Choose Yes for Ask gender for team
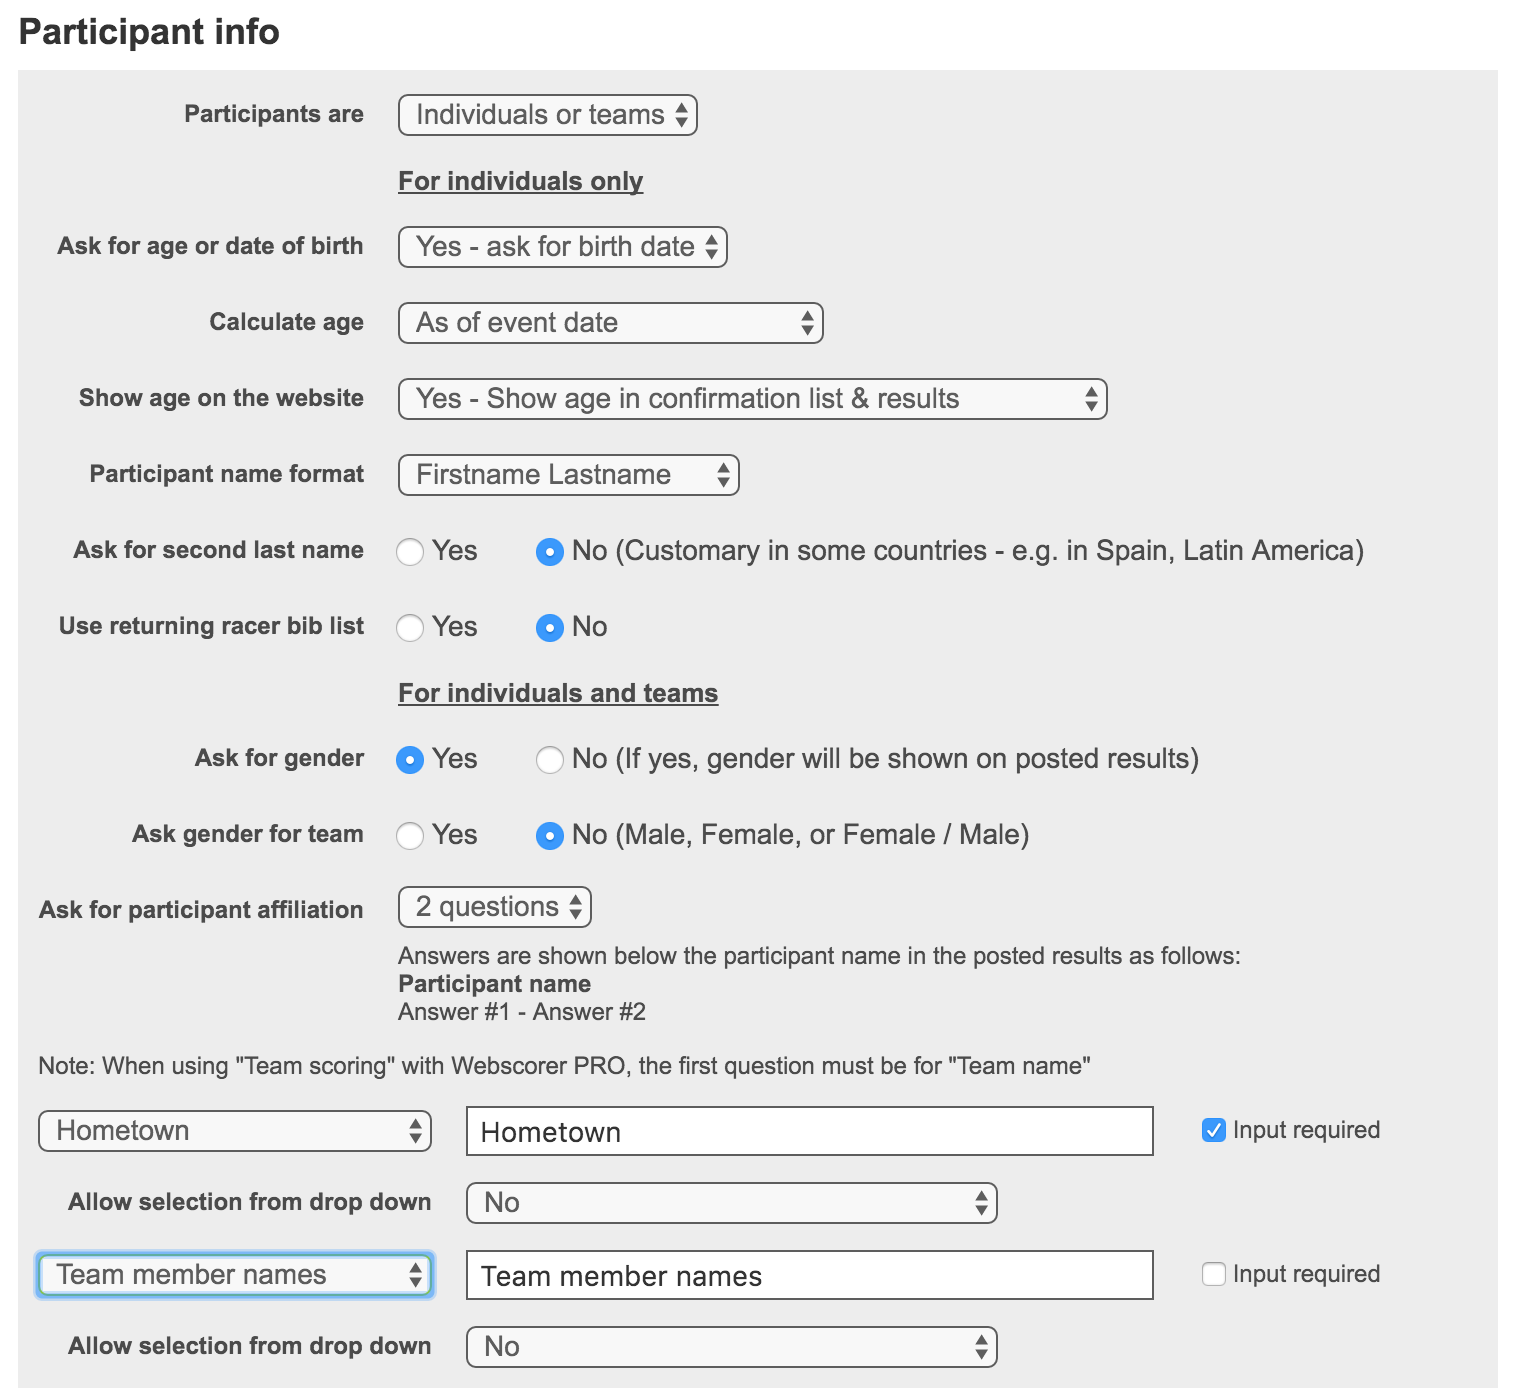Viewport: 1514px width, 1396px height. pyautogui.click(x=410, y=836)
